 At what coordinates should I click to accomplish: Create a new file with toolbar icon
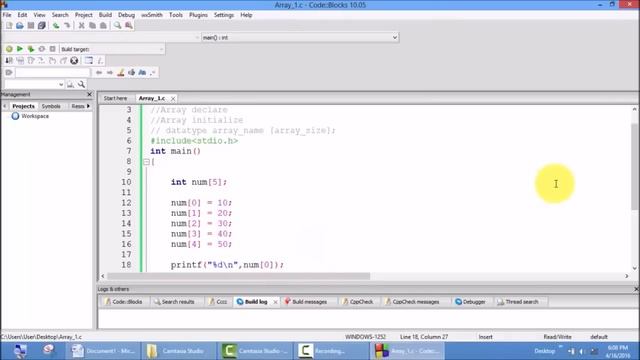click(x=9, y=26)
